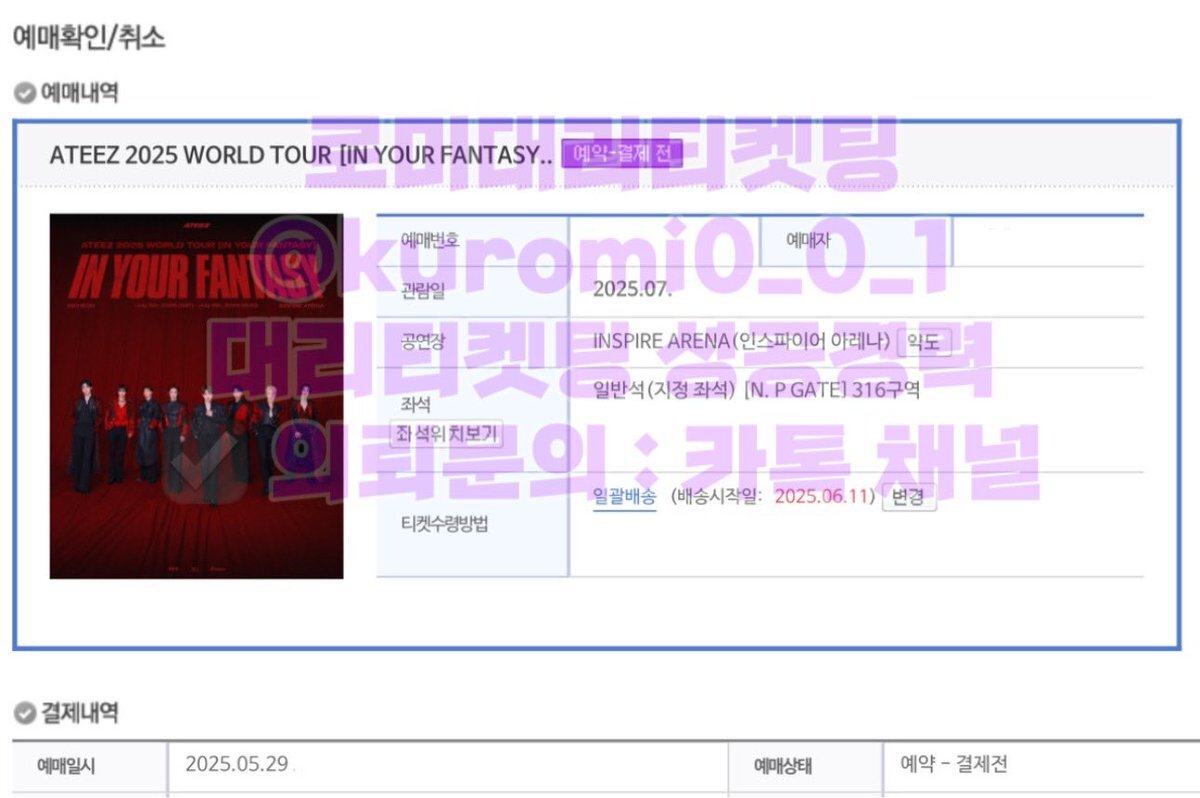Image resolution: width=1200 pixels, height=798 pixels.
Task: Click the 예약-결제 전 status badge
Action: (622, 154)
